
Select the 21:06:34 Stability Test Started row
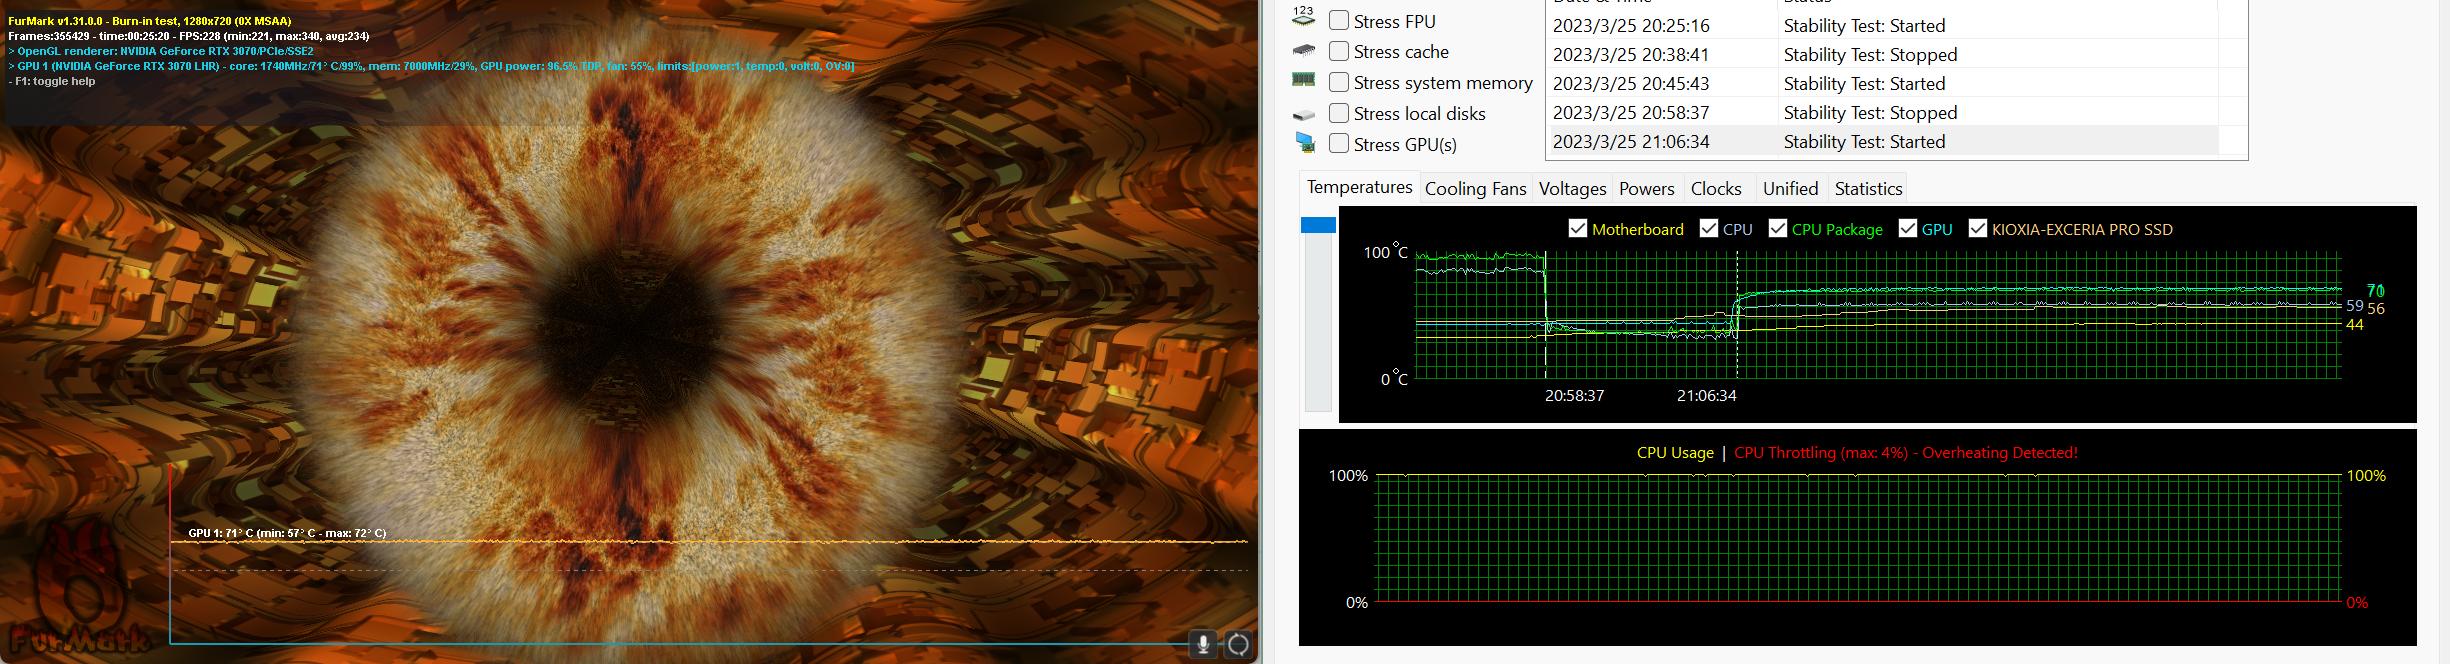point(1880,142)
